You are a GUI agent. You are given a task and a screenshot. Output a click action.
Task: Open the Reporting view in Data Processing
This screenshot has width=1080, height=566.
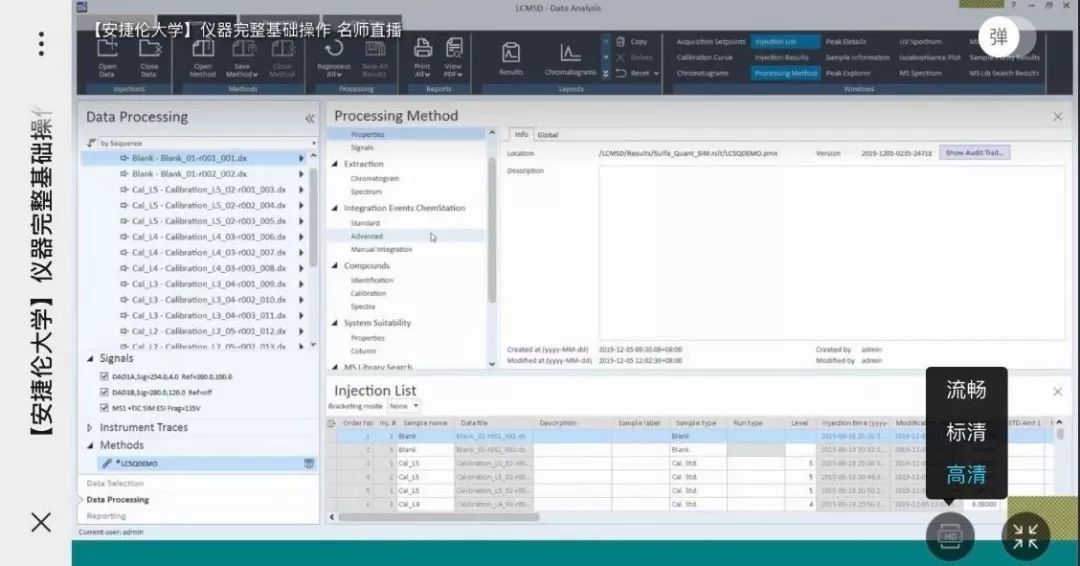(107, 516)
